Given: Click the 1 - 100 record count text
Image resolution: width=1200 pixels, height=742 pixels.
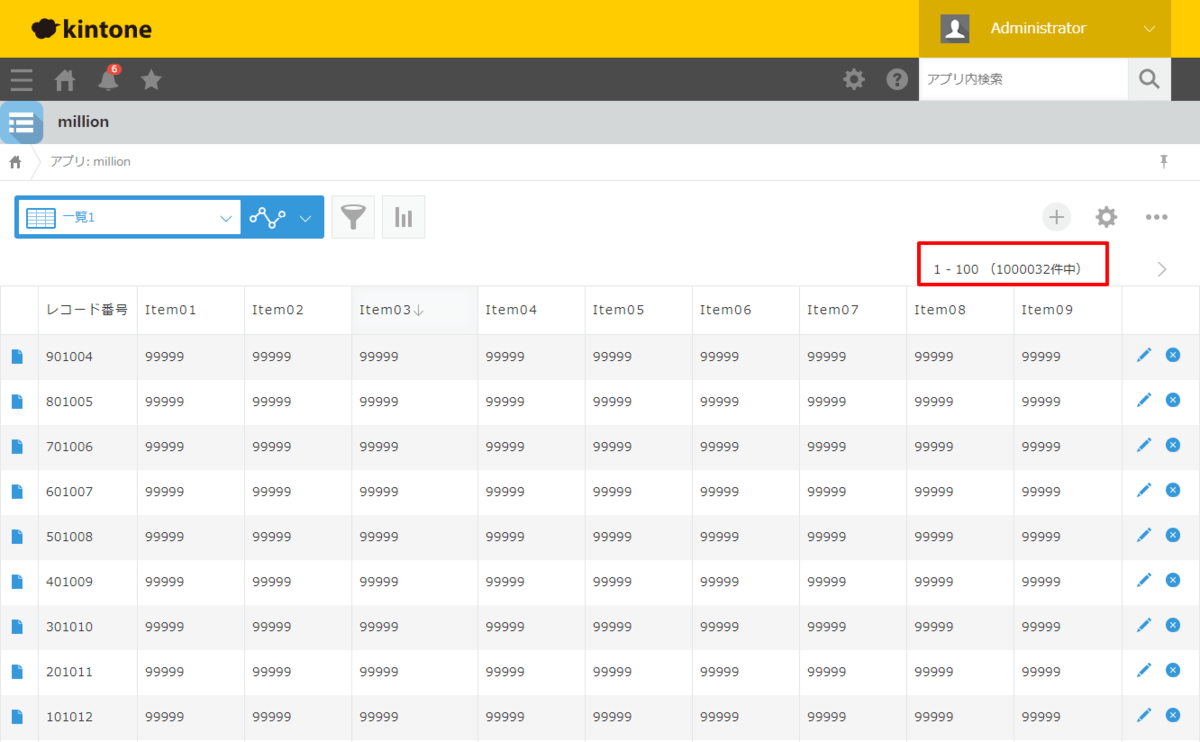Looking at the screenshot, I should pos(1007,270).
